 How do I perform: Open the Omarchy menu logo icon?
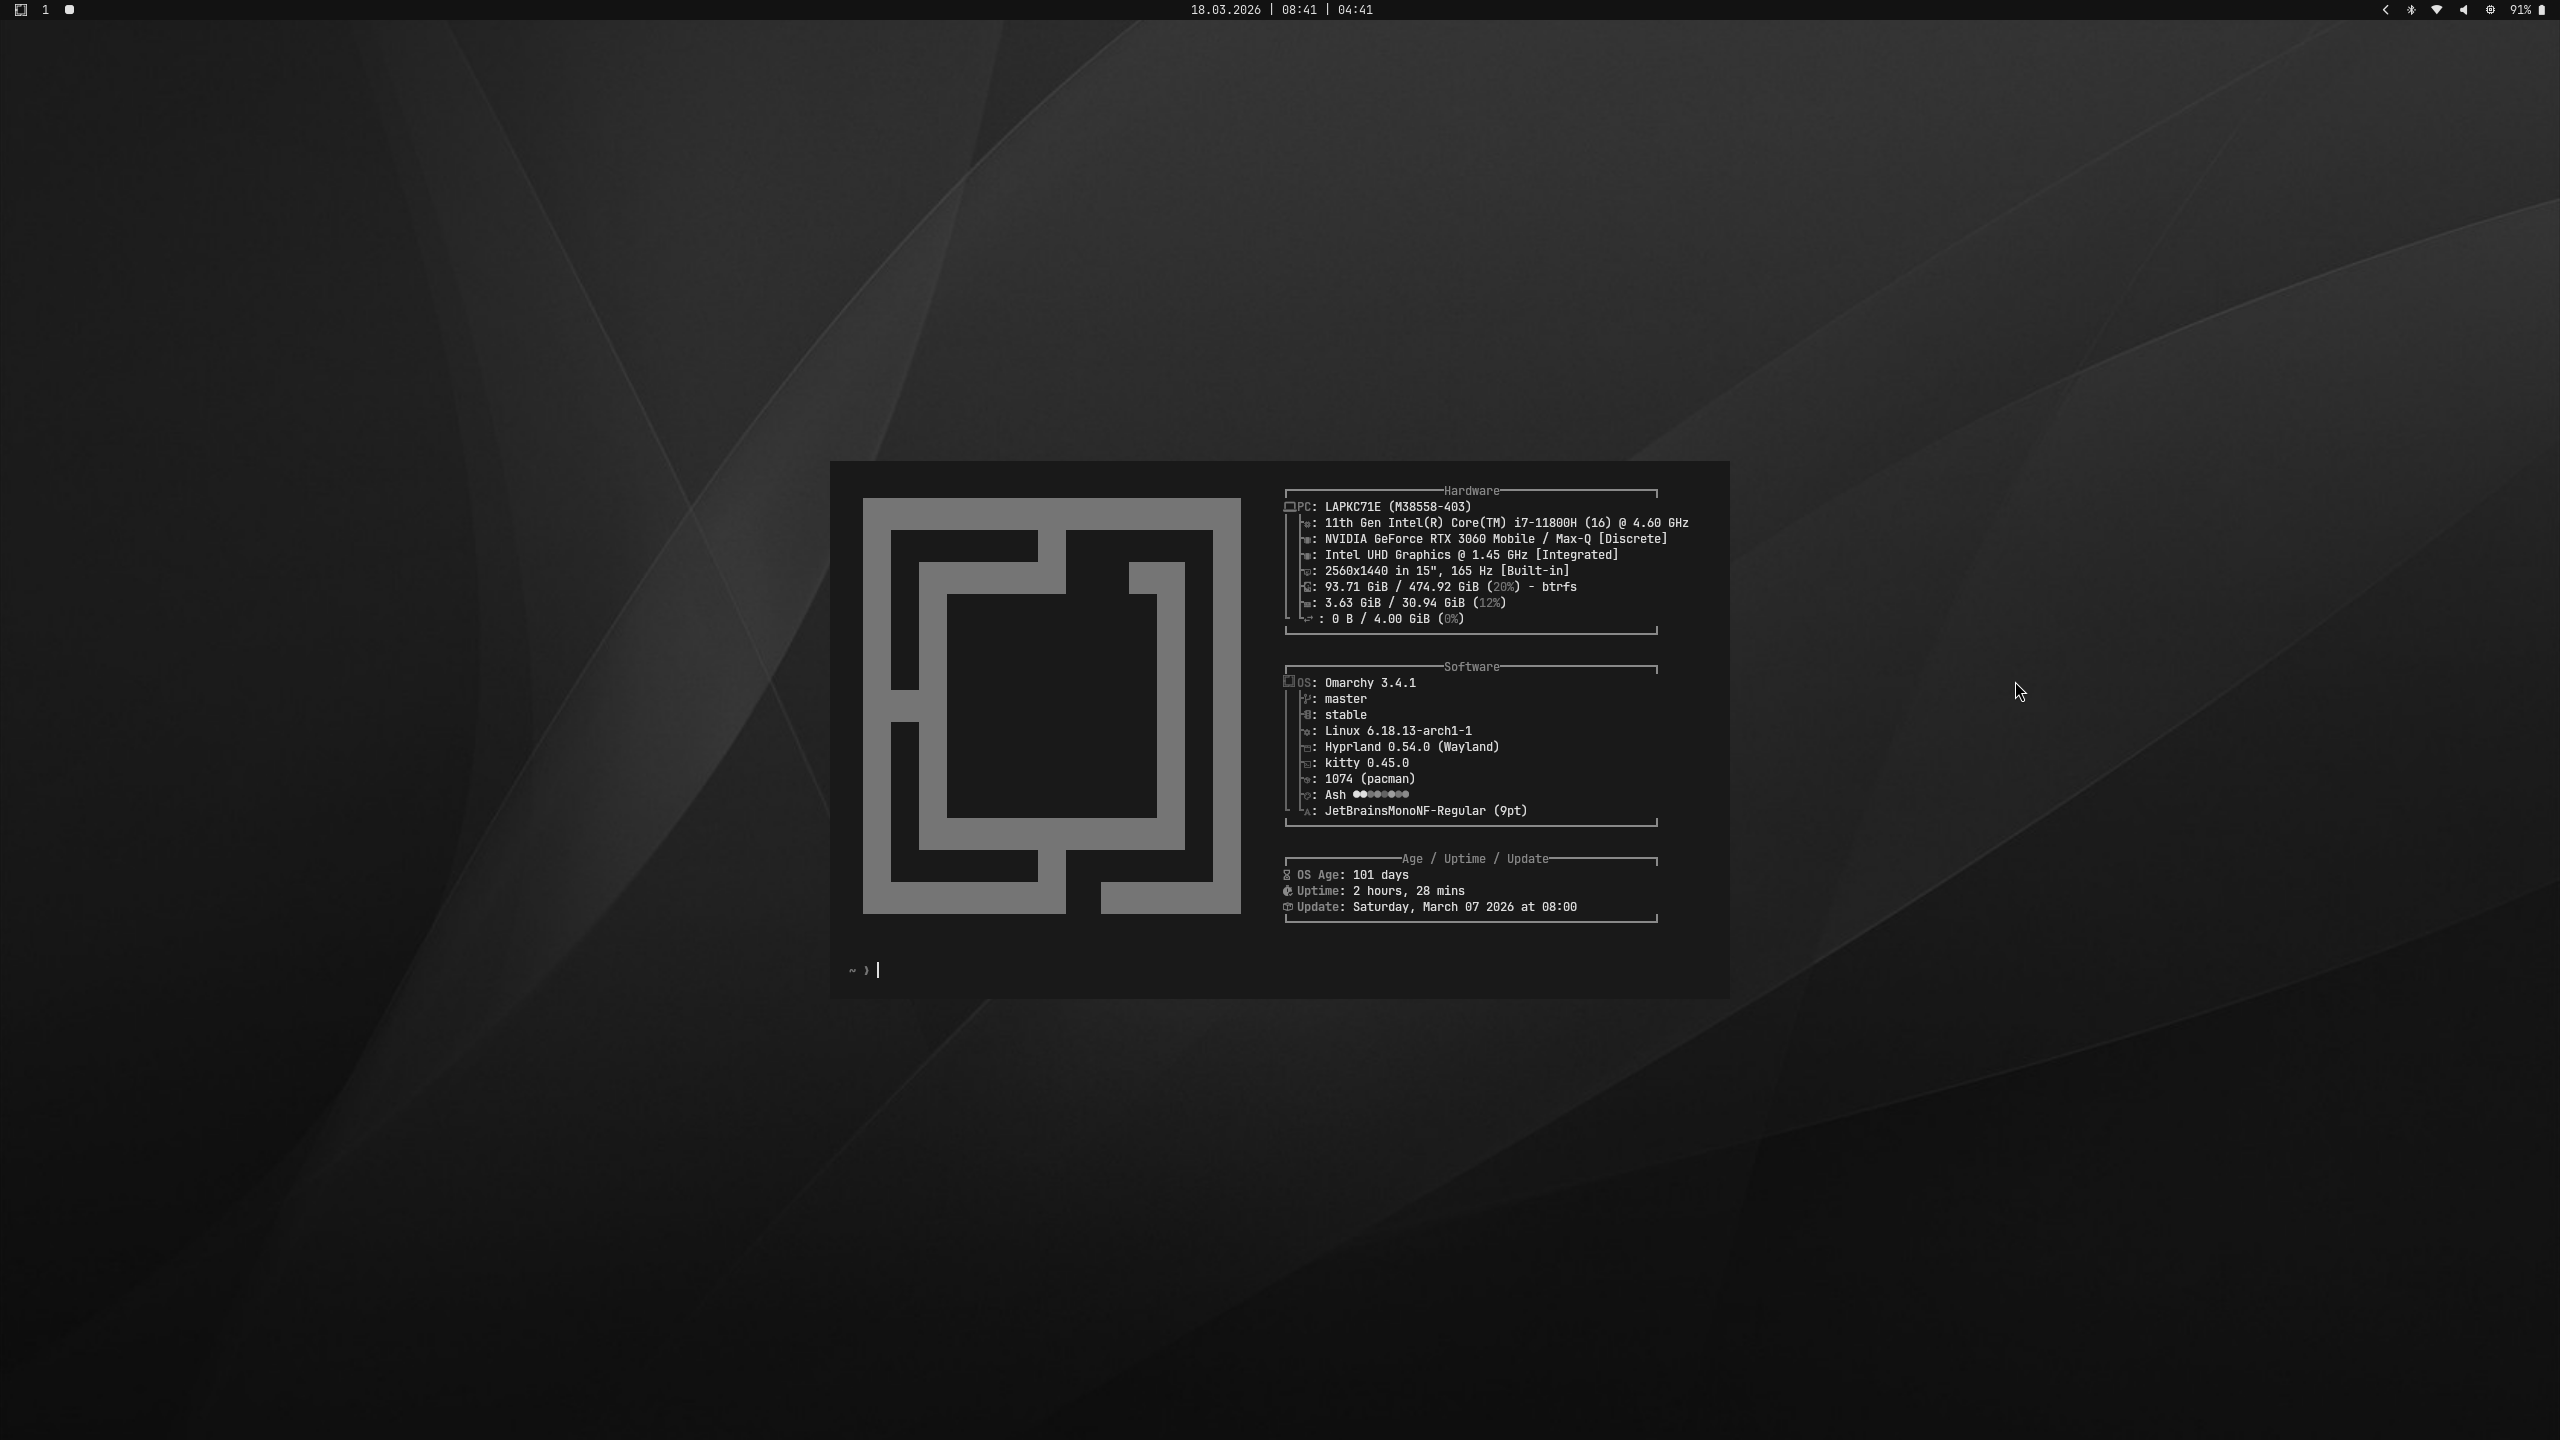point(20,10)
